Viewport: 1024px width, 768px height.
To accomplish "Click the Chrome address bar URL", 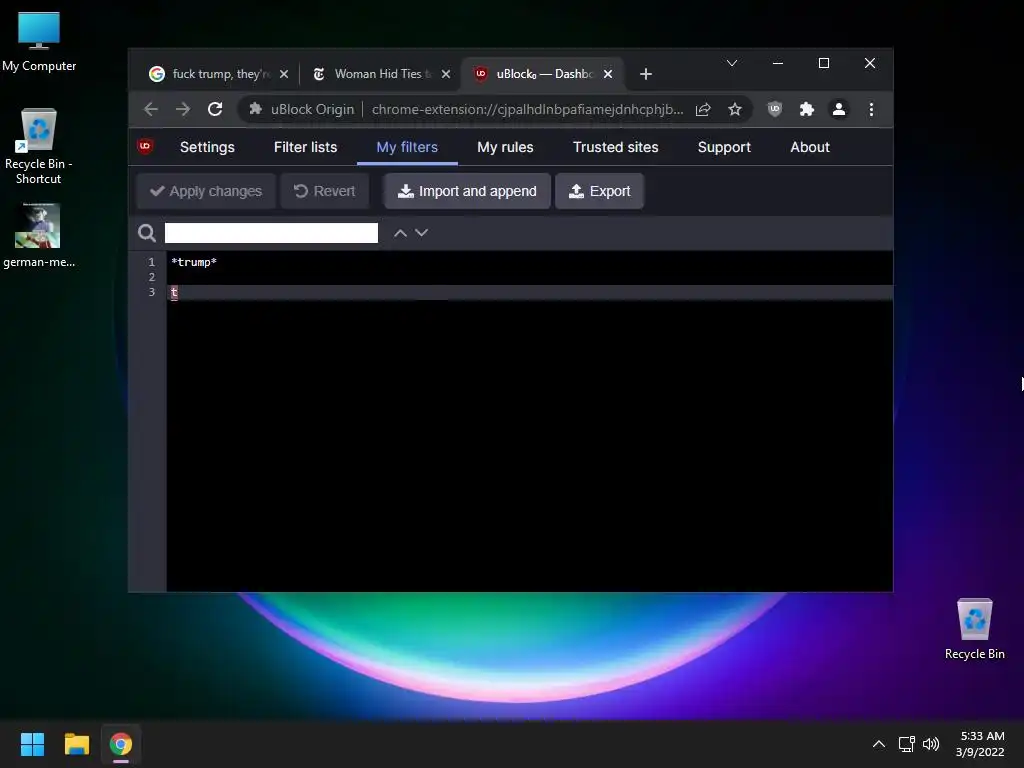I will [528, 109].
